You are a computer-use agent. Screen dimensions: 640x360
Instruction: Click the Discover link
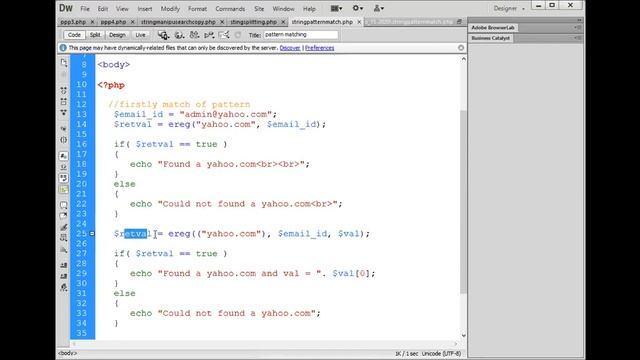[290, 48]
